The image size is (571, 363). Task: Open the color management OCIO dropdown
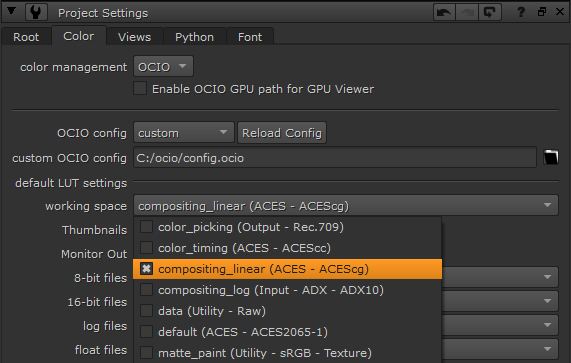(163, 67)
